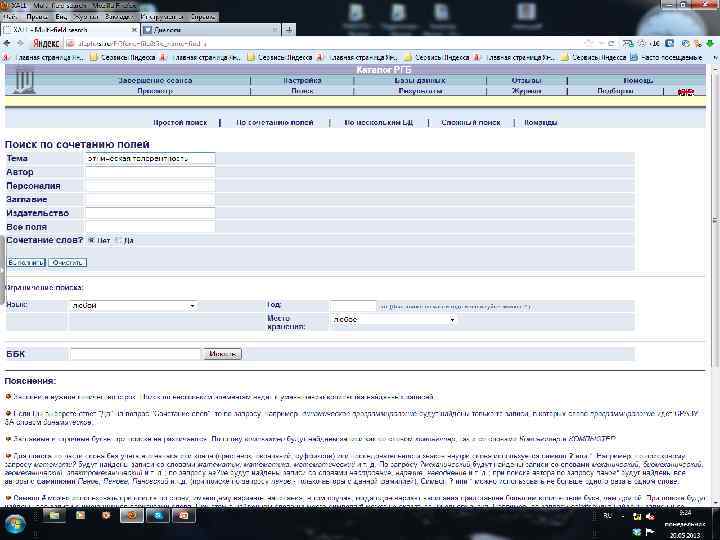Open Часто посещаемые bookmarks folder

pos(667,57)
